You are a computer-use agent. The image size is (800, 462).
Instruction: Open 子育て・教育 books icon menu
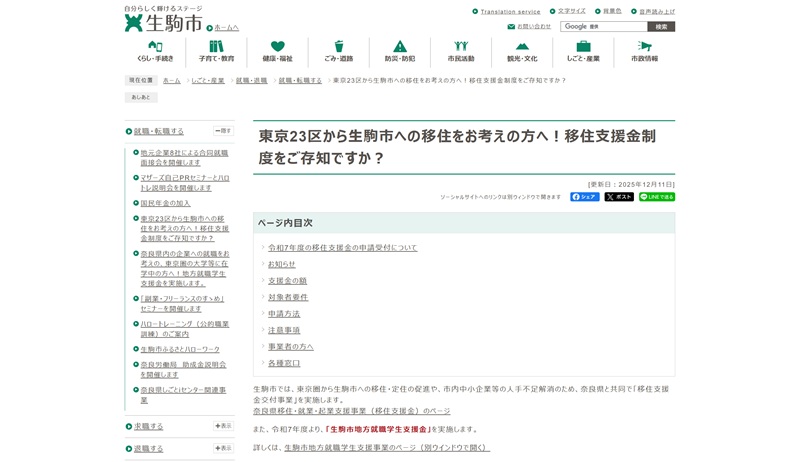[x=216, y=52]
